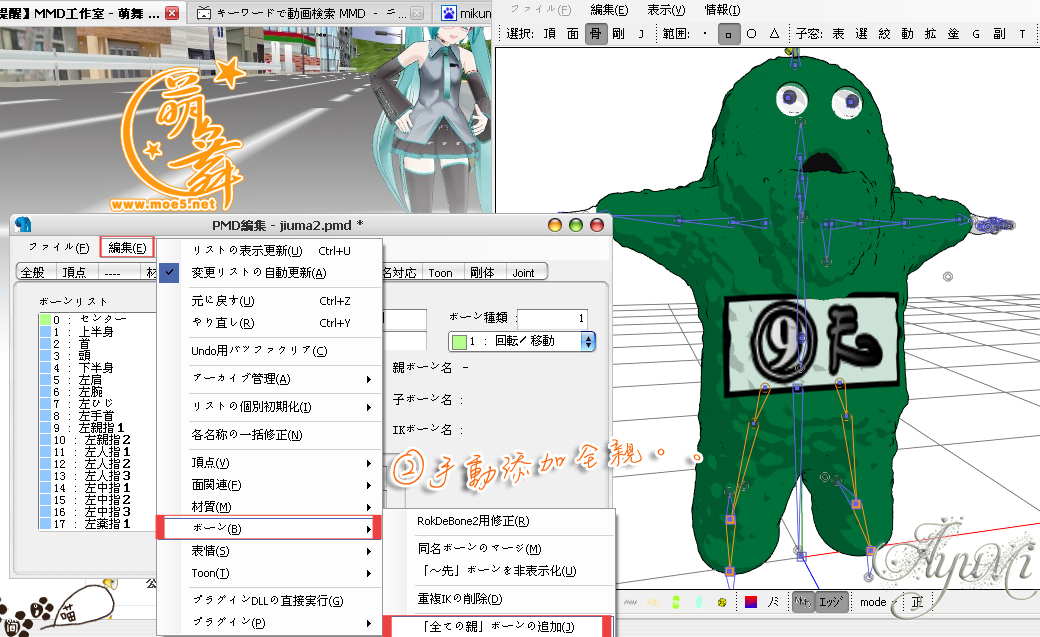Open the 編集(E) menu in viewer window
The height and width of the screenshot is (637, 1040).
(x=609, y=10)
